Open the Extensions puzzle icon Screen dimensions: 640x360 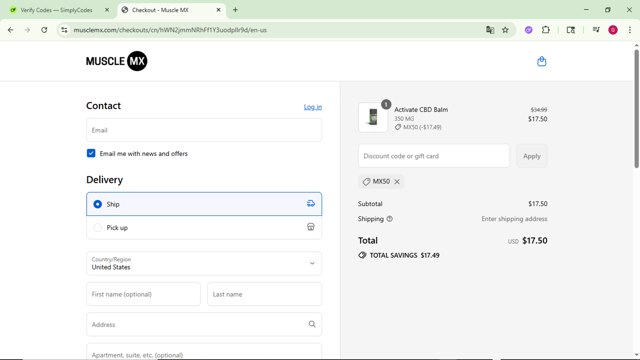[x=546, y=30]
